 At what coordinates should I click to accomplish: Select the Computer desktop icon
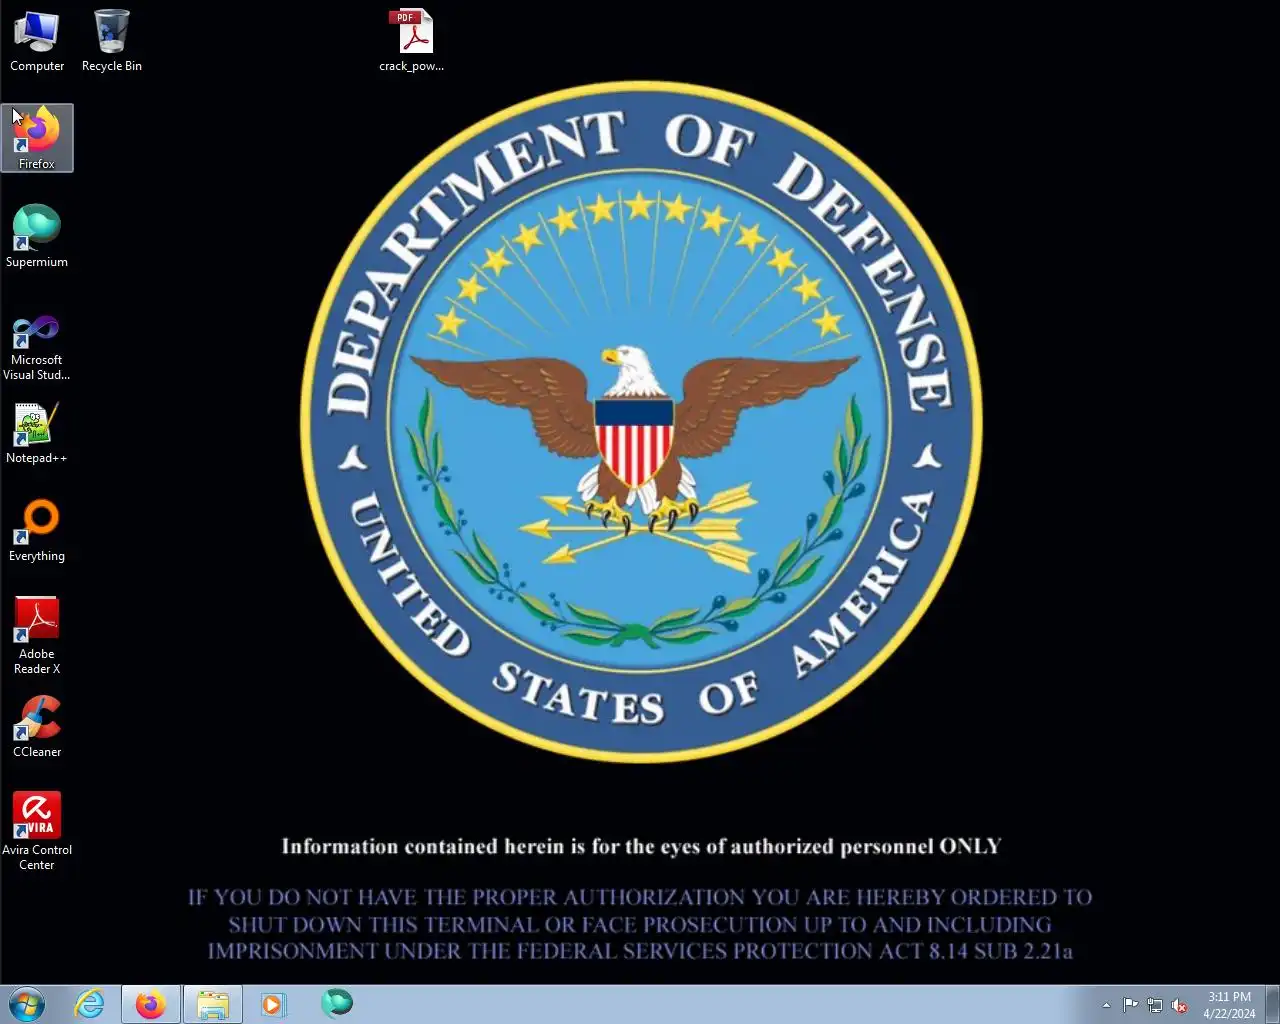[37, 41]
